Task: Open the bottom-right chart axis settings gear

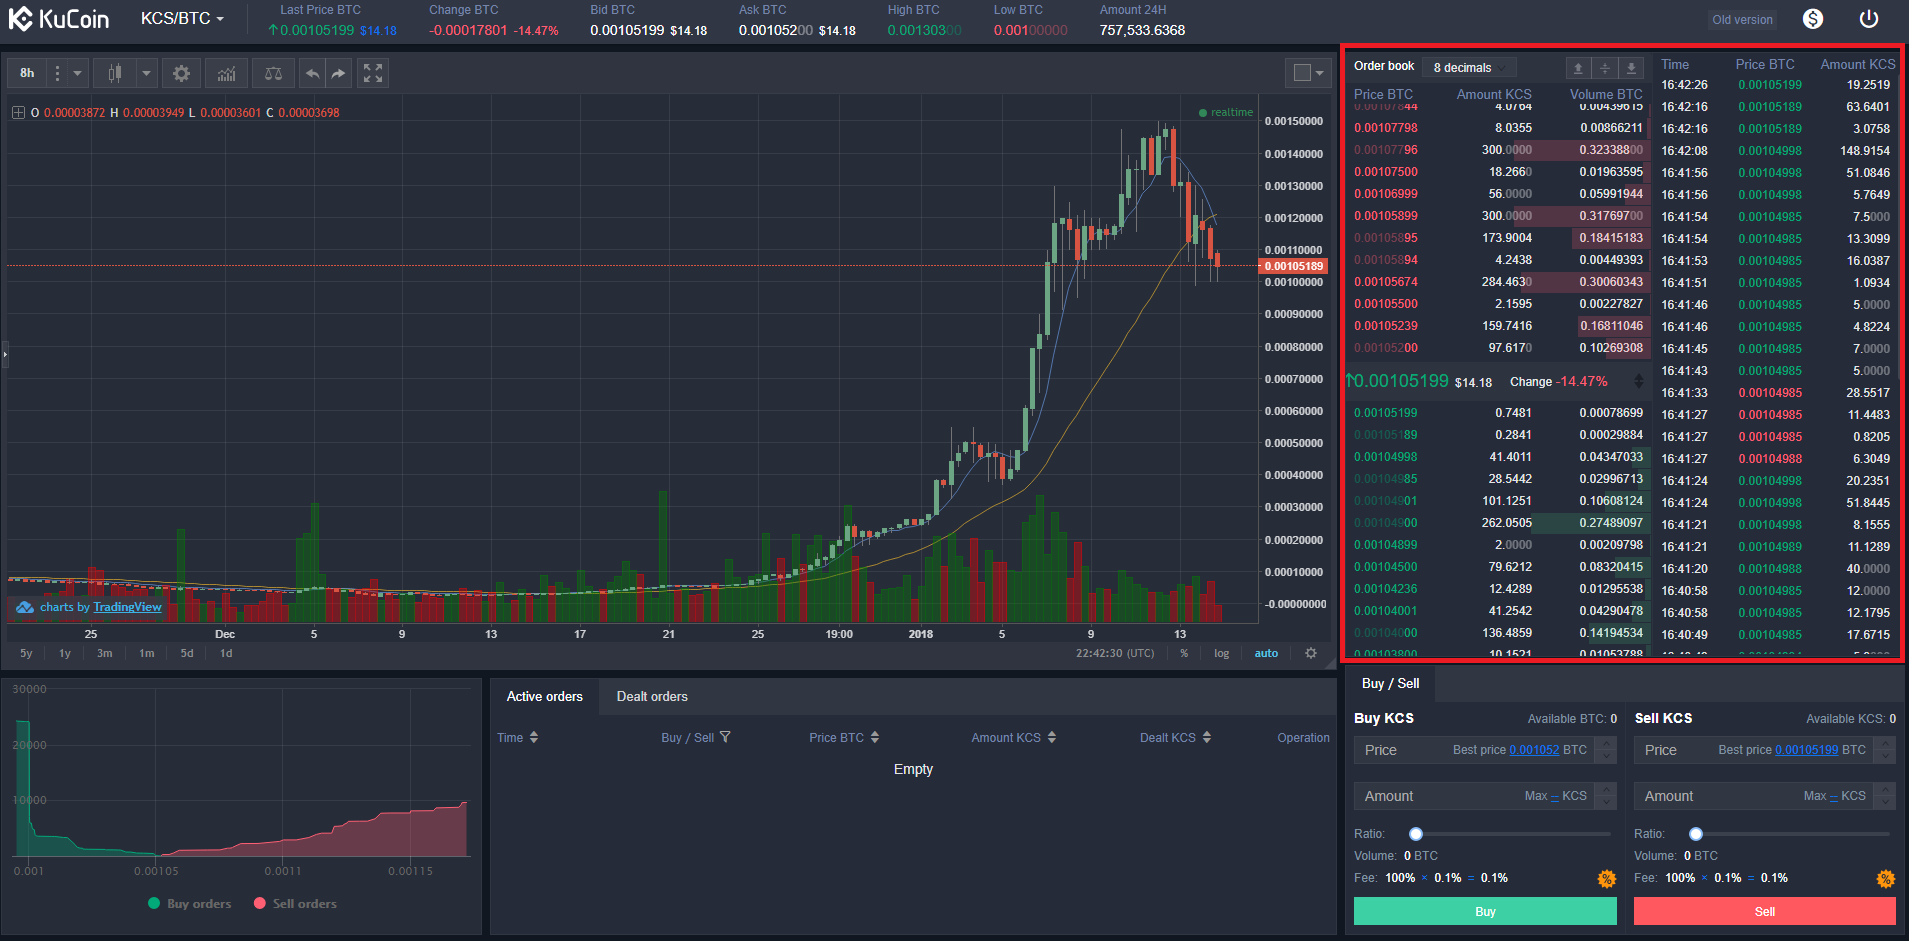Action: [x=1311, y=653]
